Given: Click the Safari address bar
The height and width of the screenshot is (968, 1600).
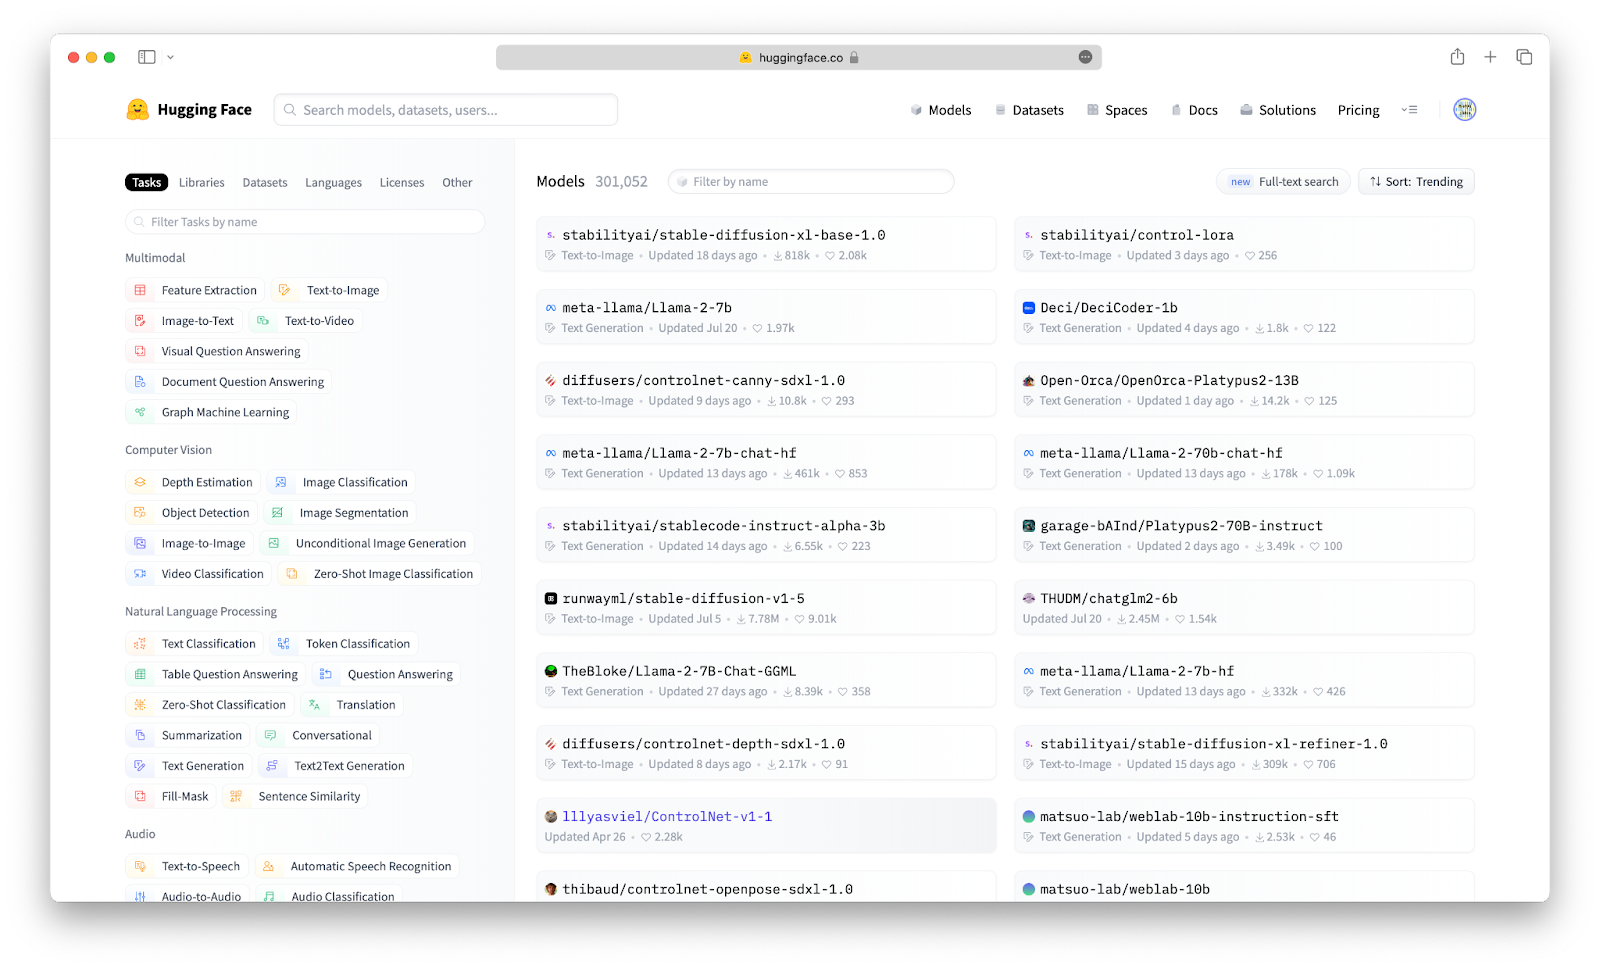Looking at the screenshot, I should [x=799, y=57].
